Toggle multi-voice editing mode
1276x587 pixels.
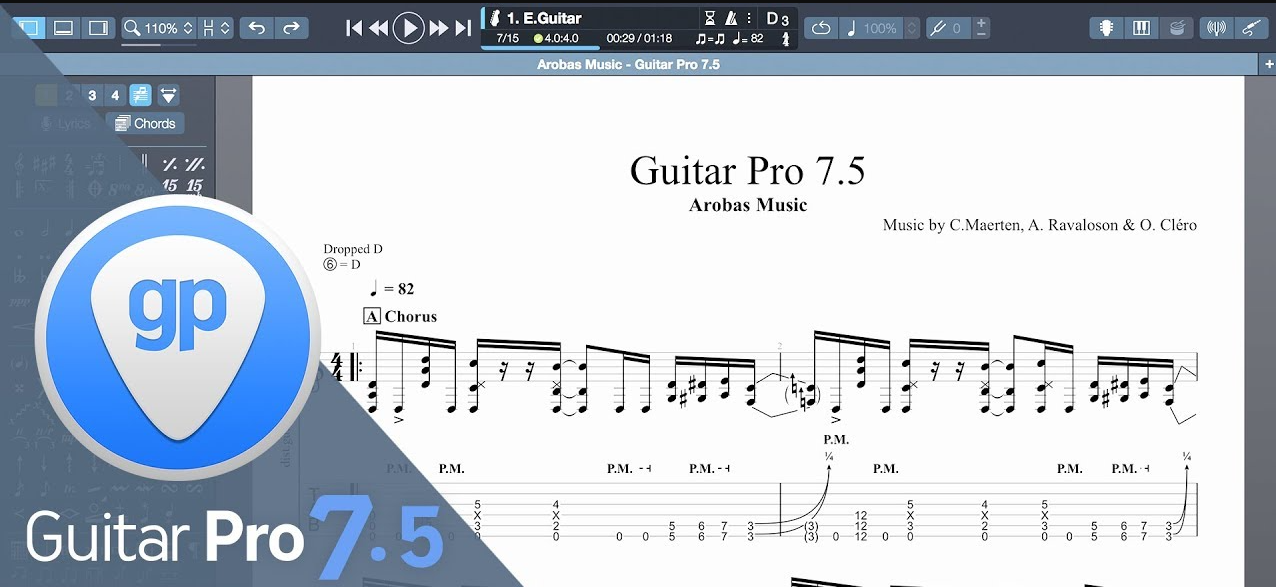[x=140, y=95]
